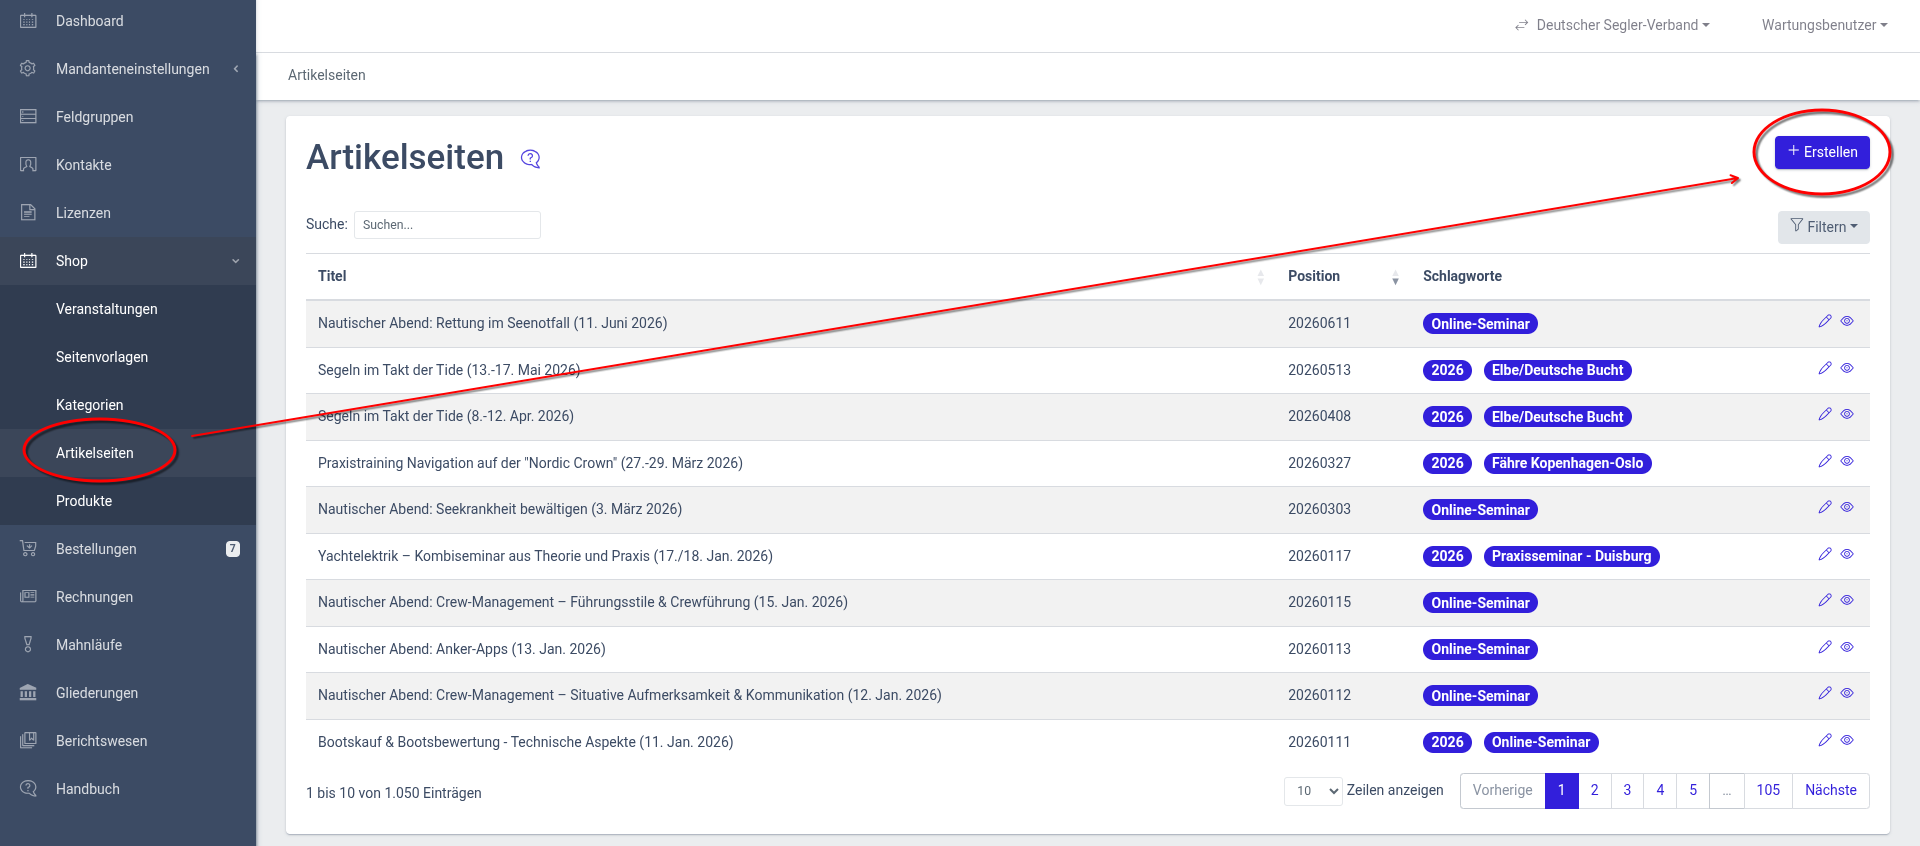This screenshot has width=1920, height=846.
Task: Edit the Praxistraining Navigation Nordic Crown article
Action: pyautogui.click(x=1824, y=461)
